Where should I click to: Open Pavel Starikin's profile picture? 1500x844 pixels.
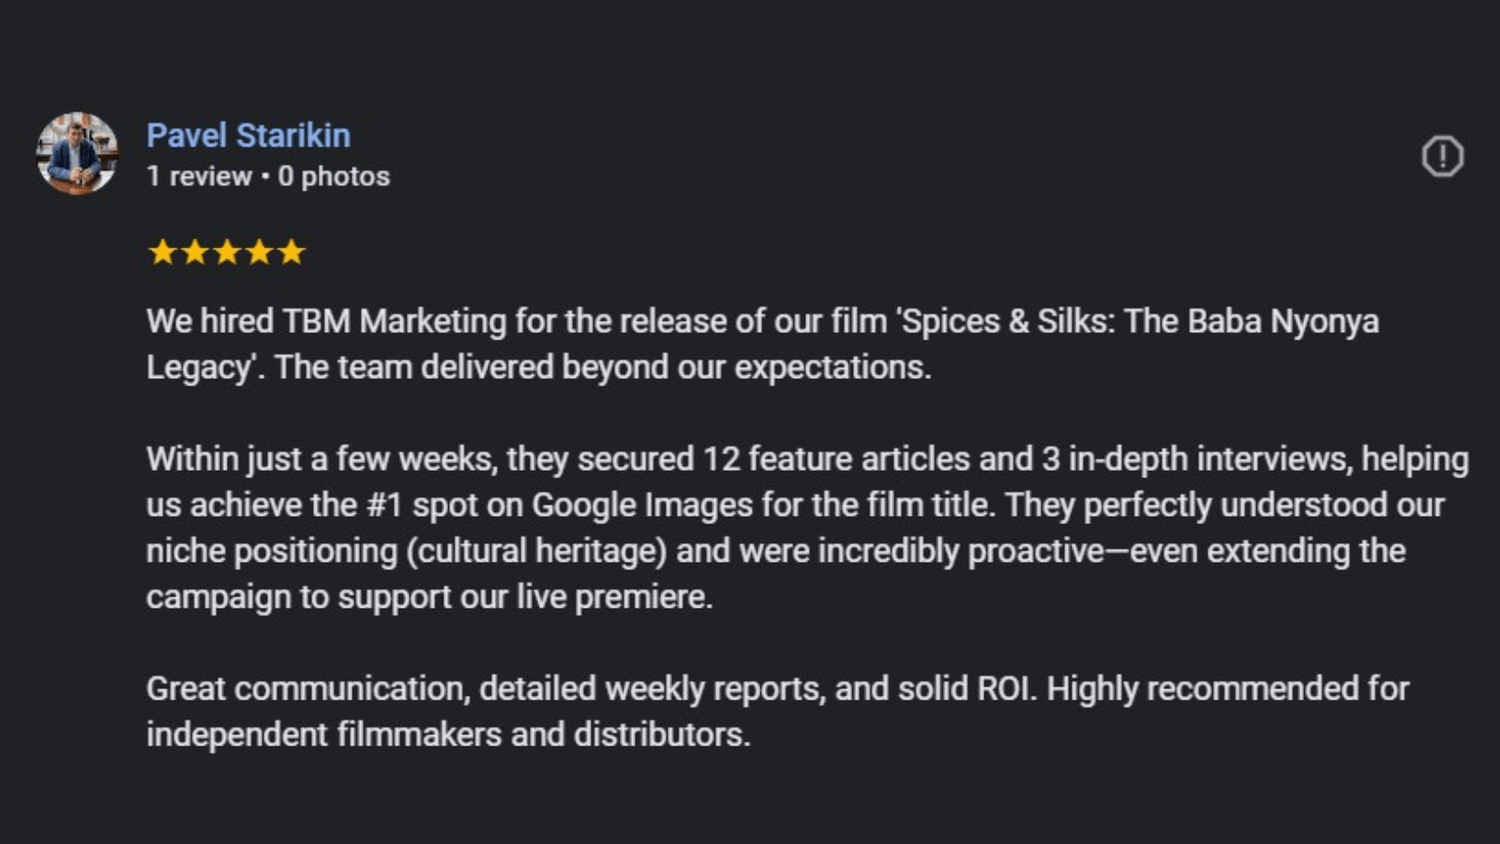tap(77, 153)
